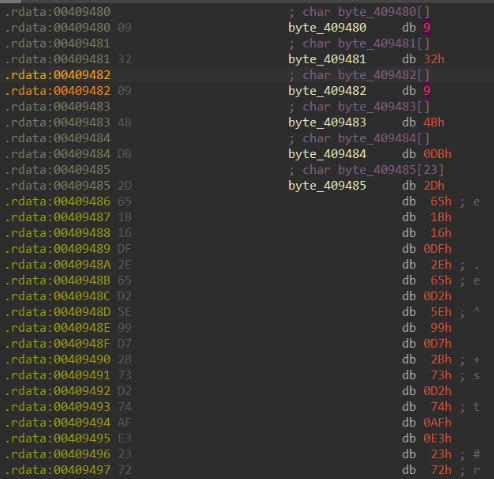Click the 0DBh operand value

click(x=437, y=154)
